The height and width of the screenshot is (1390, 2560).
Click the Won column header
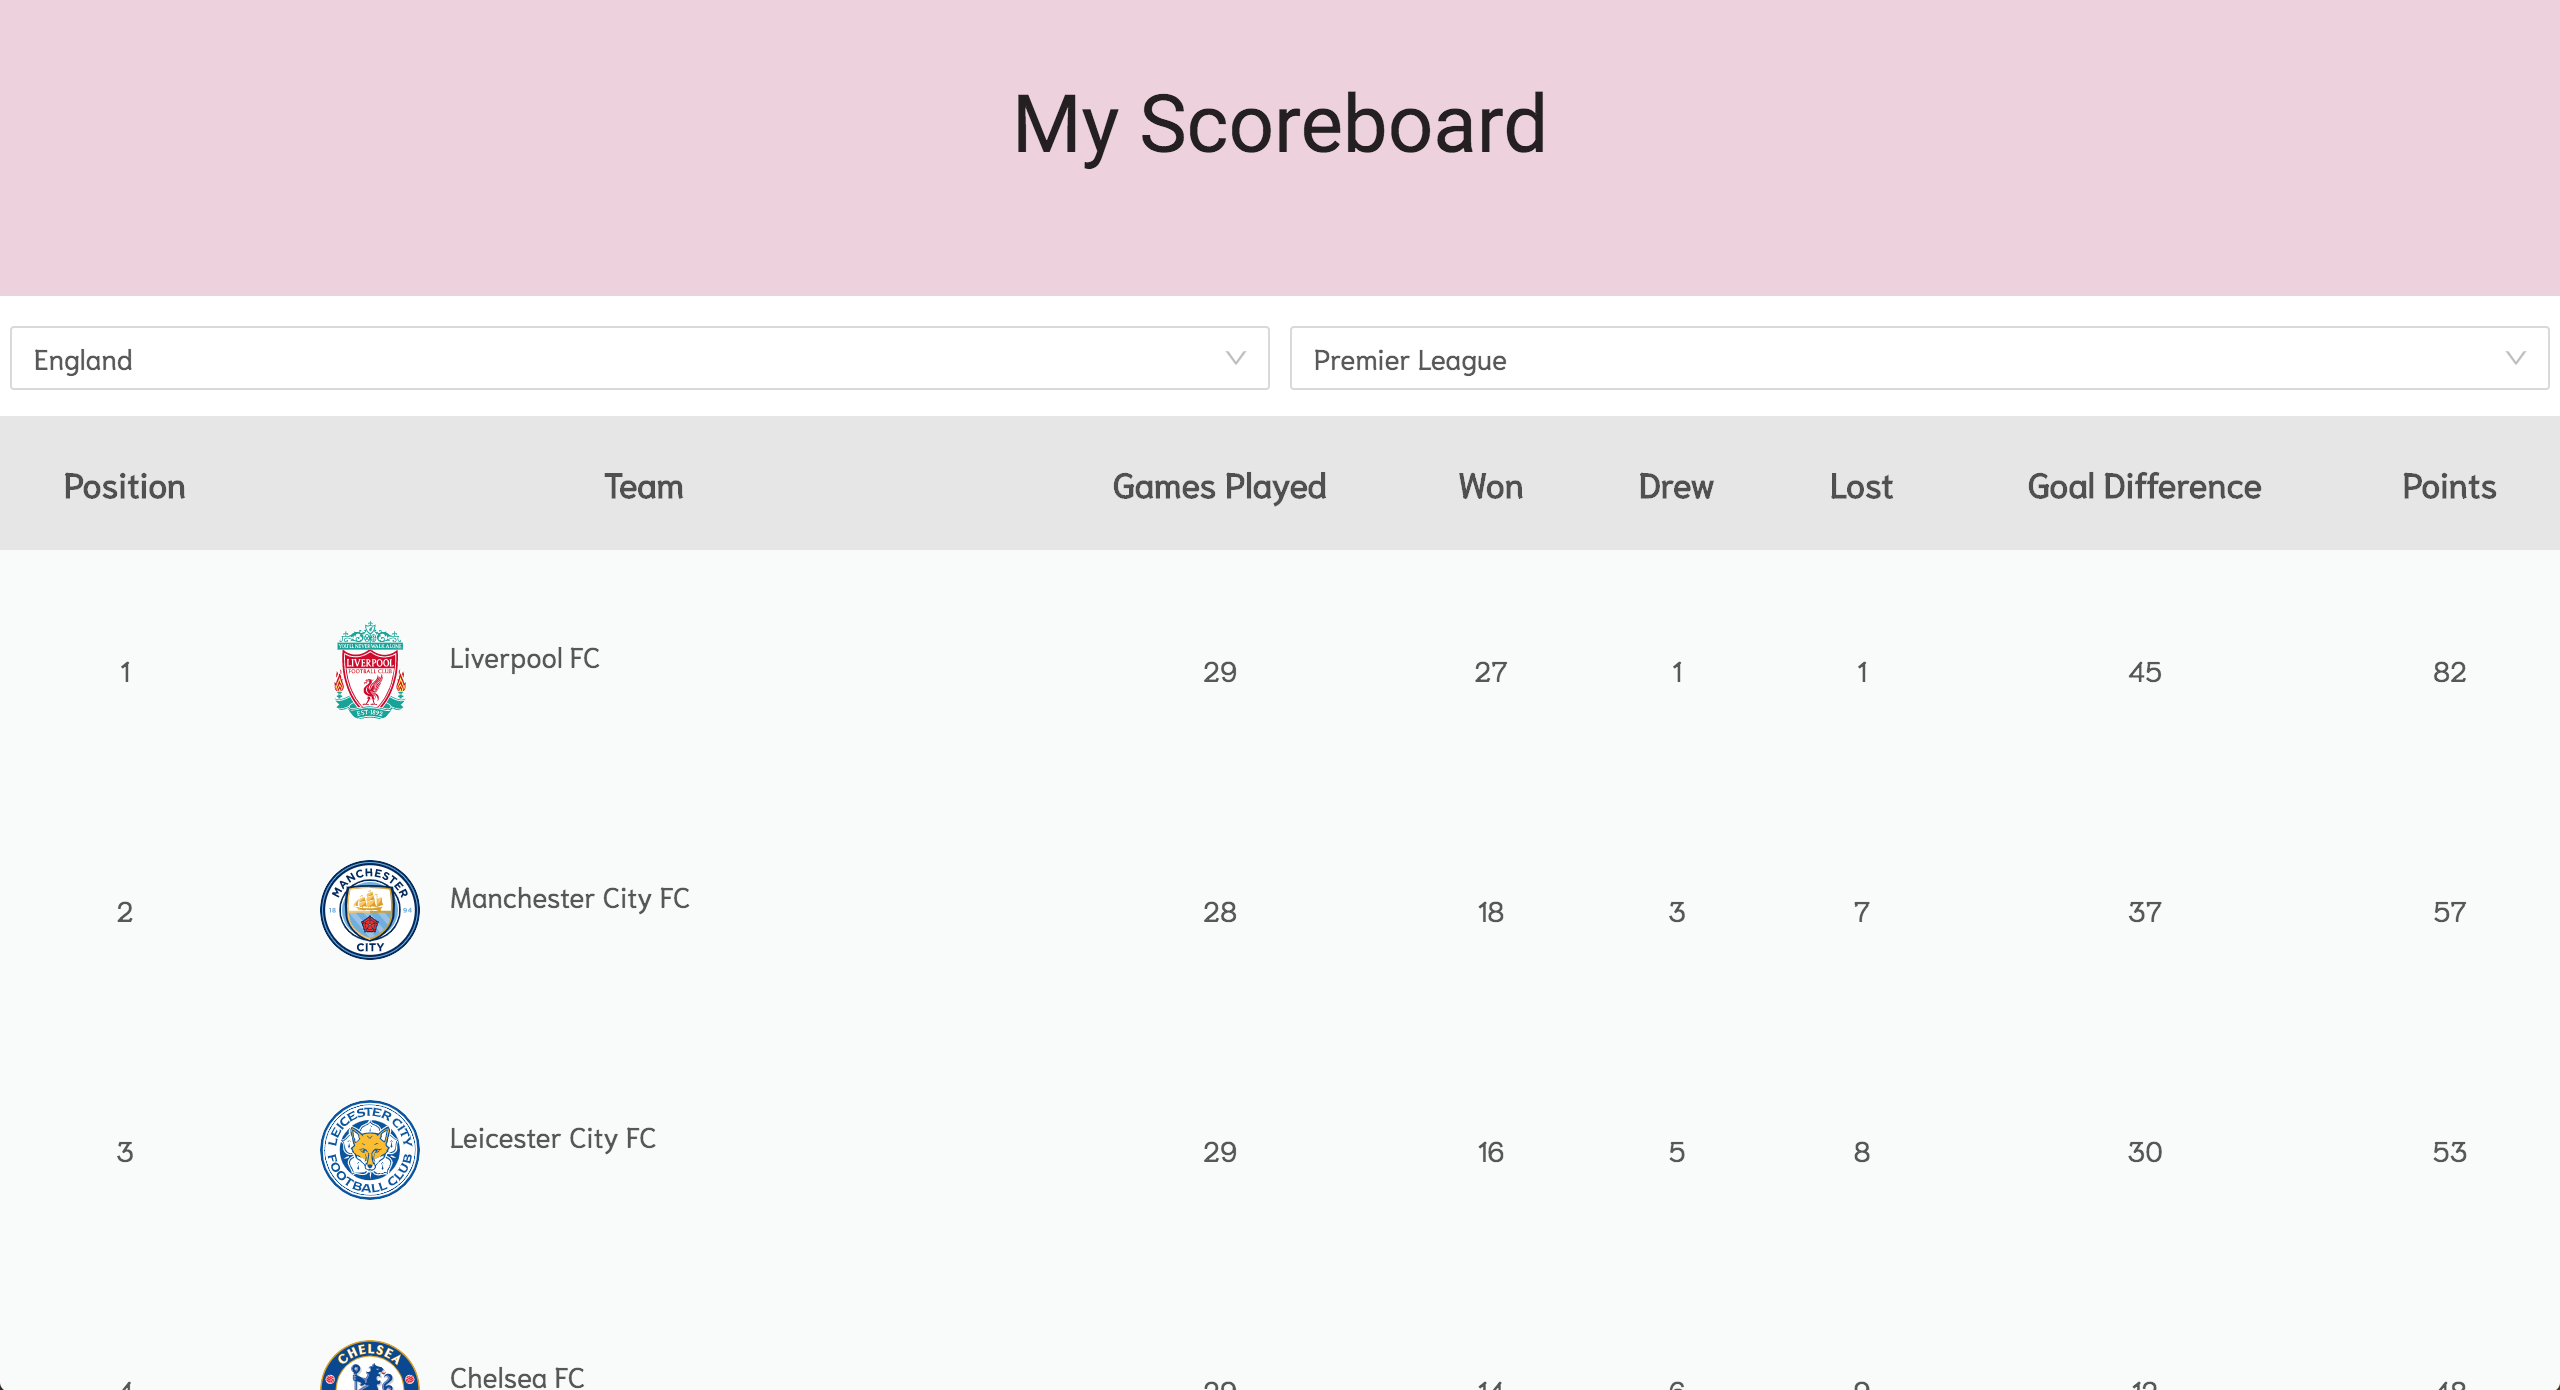coord(1491,487)
